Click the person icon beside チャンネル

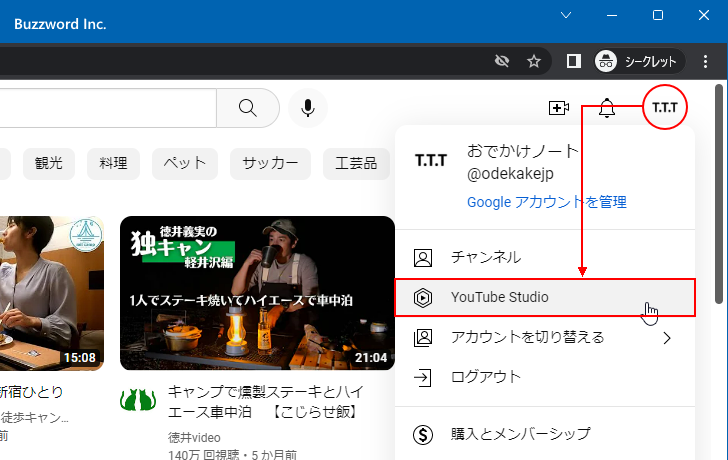(423, 258)
